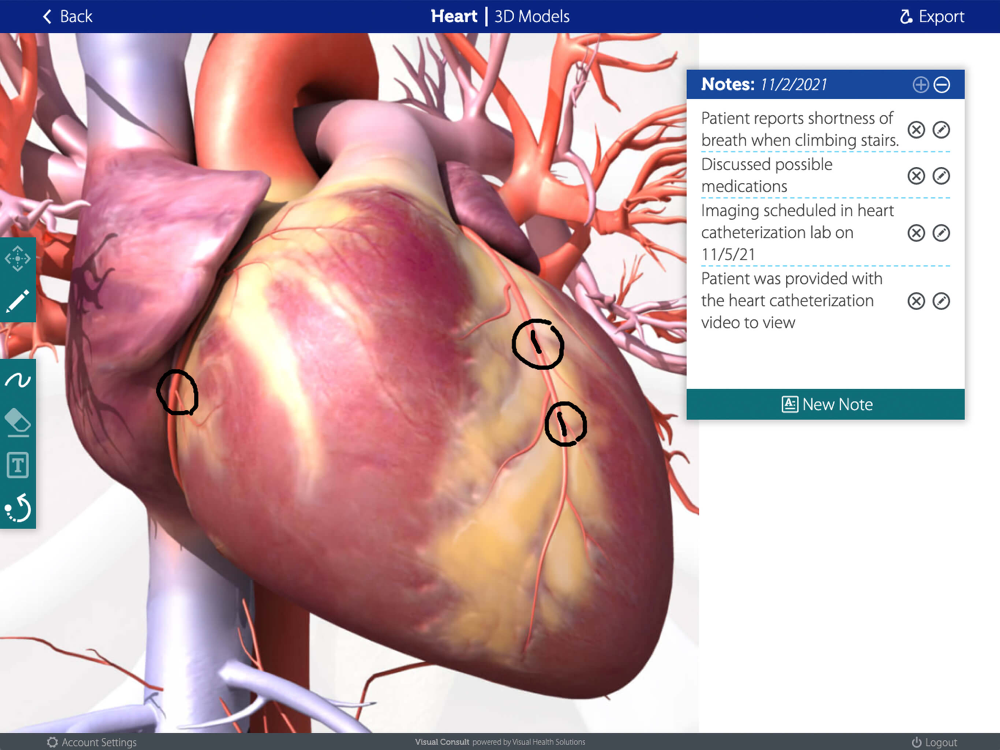Image resolution: width=1000 pixels, height=750 pixels.
Task: Delete the Imaging scheduled note
Action: point(916,233)
